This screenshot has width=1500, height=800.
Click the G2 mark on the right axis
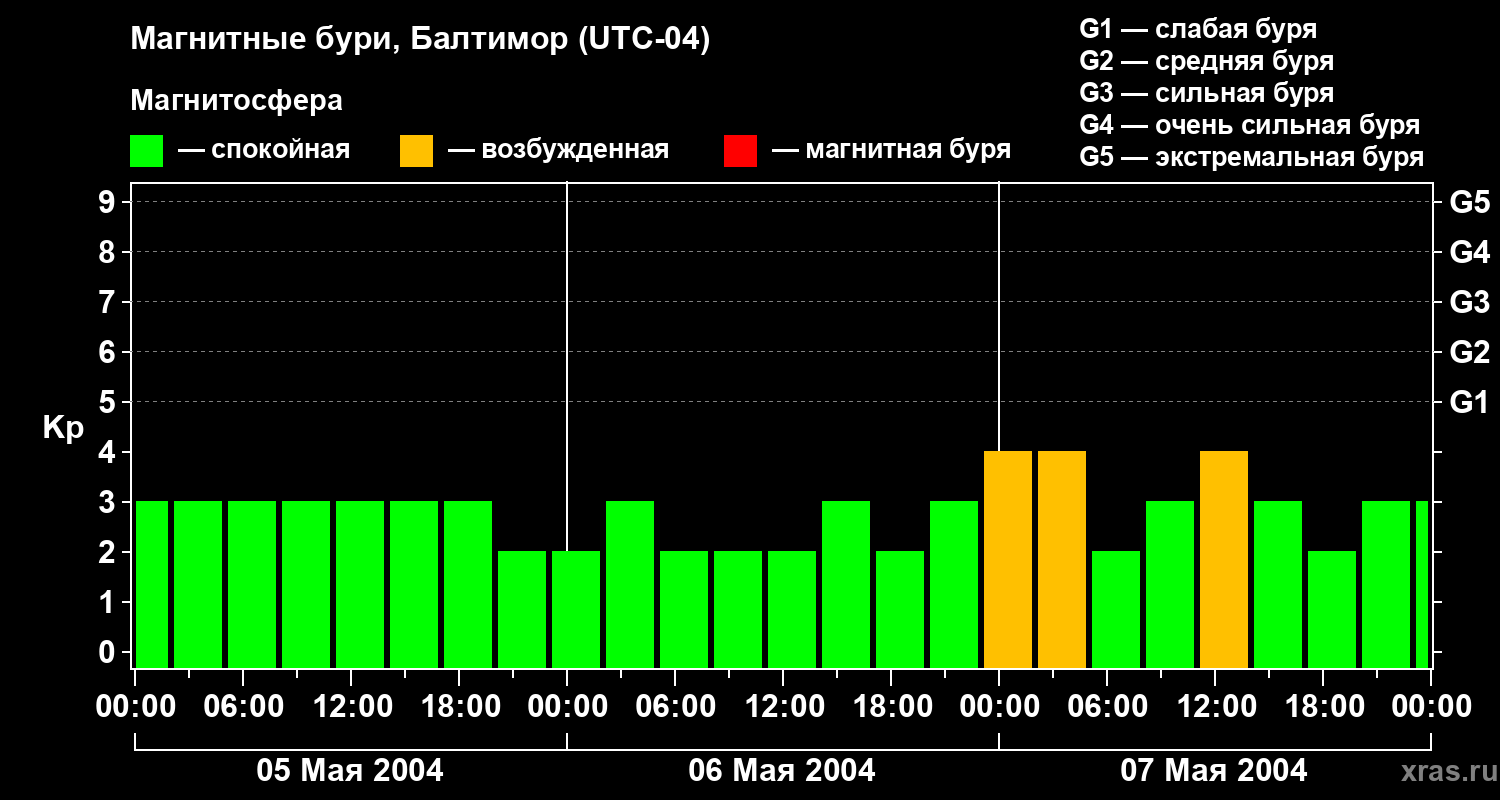pyautogui.click(x=1469, y=352)
